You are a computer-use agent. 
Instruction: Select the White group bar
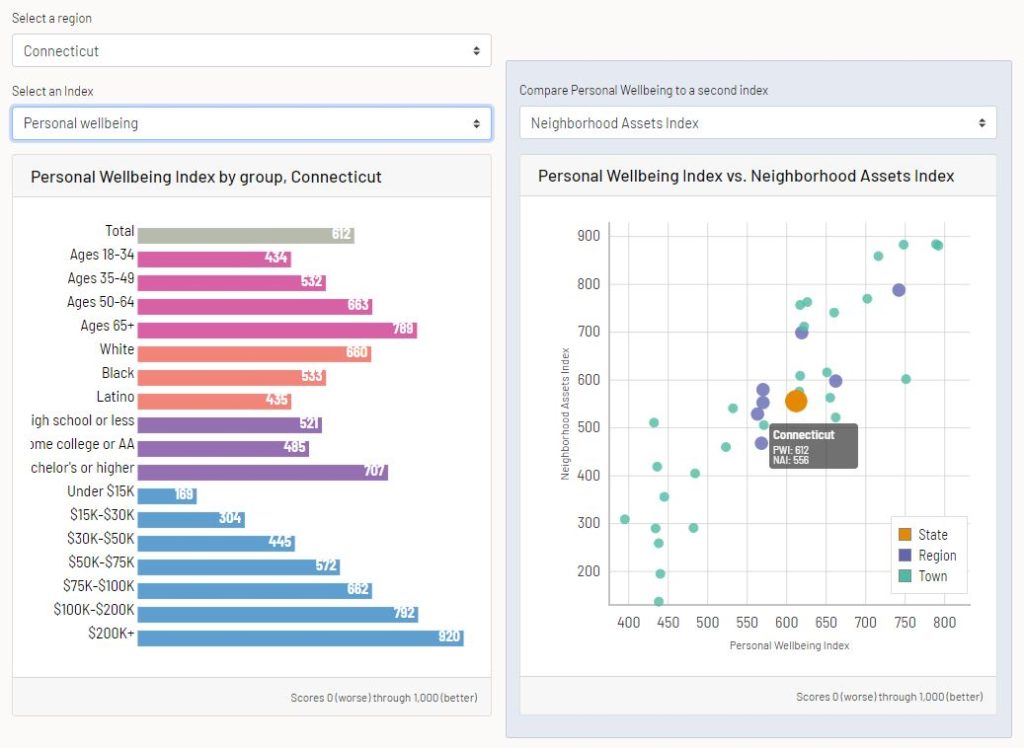pos(254,353)
